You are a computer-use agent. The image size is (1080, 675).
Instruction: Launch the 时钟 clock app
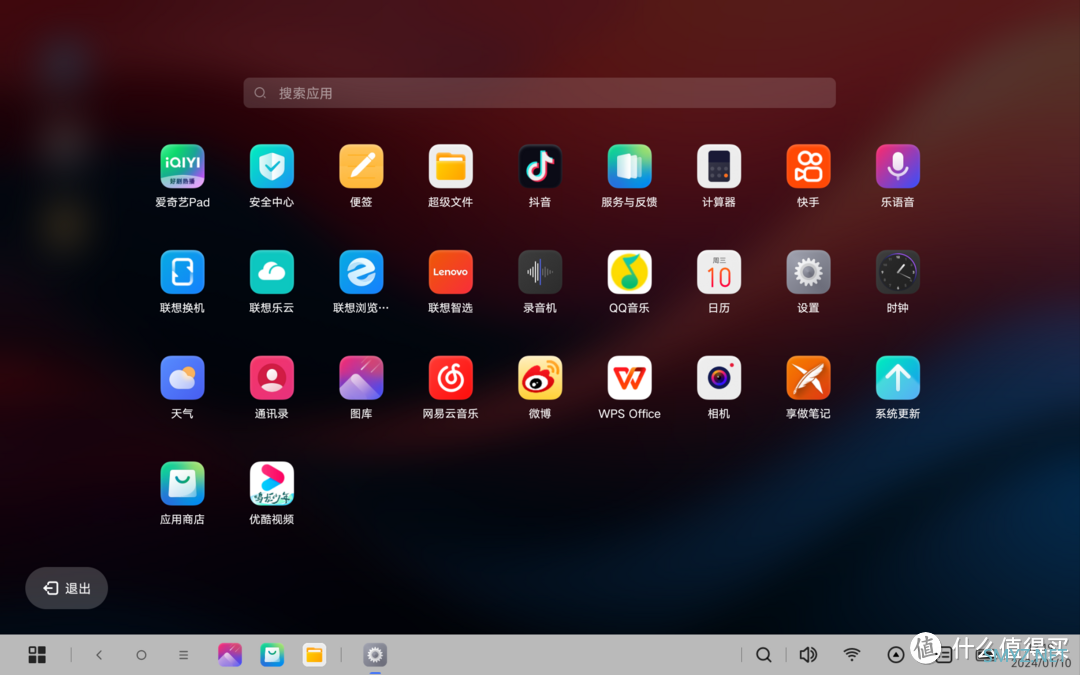tap(897, 272)
